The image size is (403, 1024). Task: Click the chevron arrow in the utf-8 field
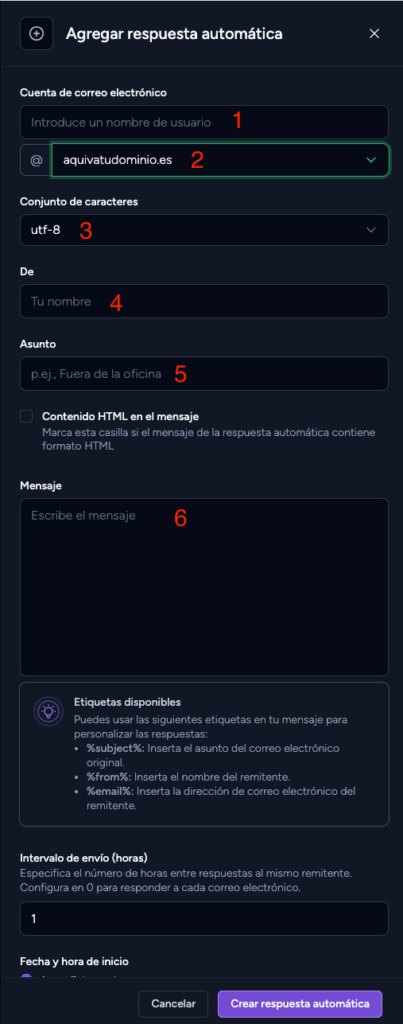[371, 230]
